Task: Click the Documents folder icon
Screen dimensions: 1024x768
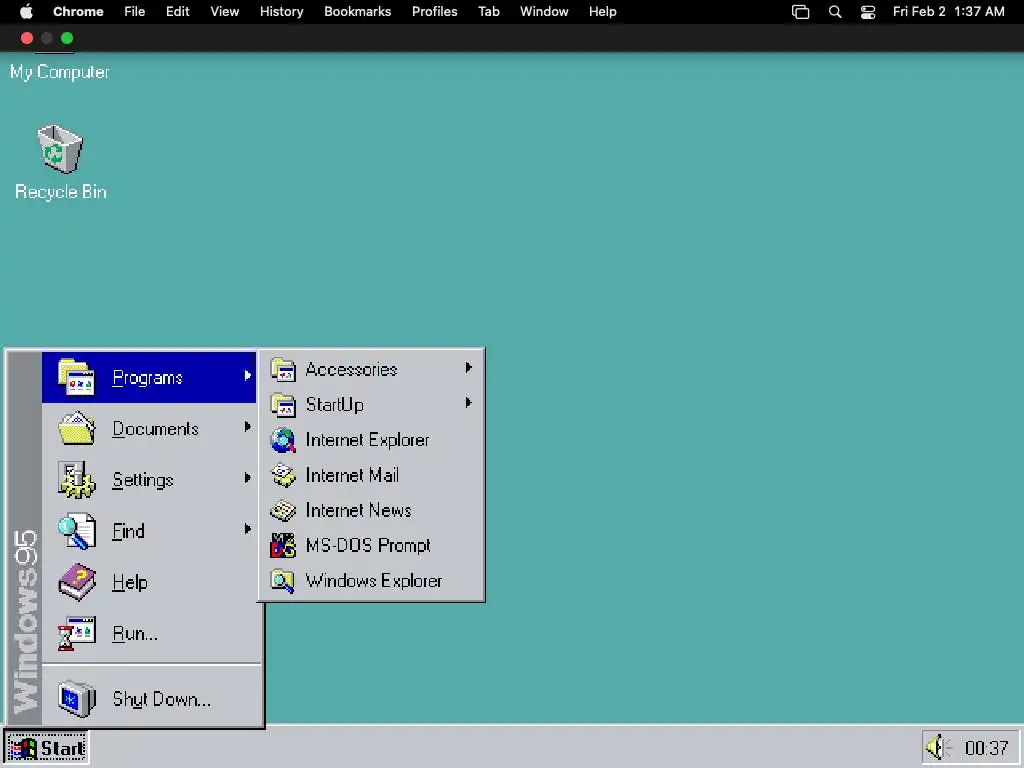Action: pos(76,428)
